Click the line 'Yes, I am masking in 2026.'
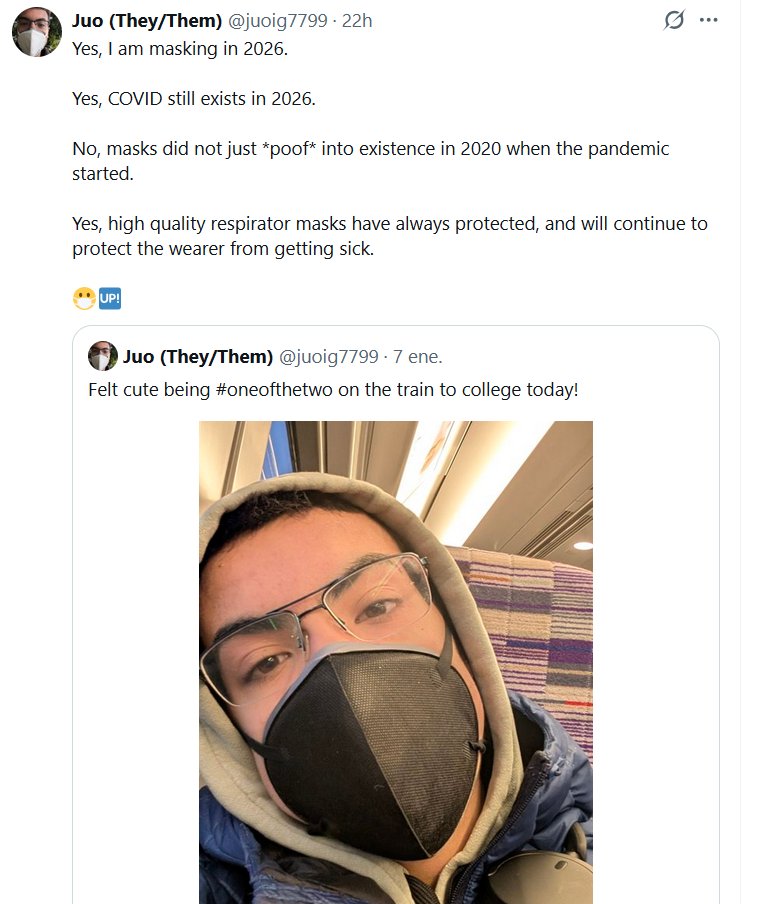762x904 pixels. click(180, 48)
